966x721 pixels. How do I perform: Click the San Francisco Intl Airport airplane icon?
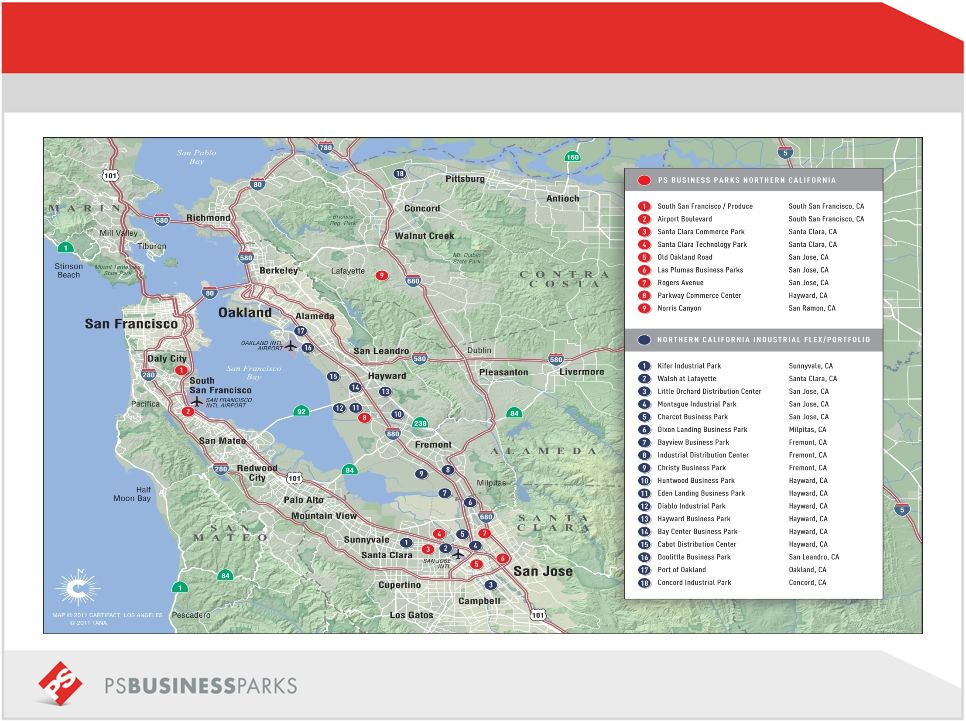197,402
